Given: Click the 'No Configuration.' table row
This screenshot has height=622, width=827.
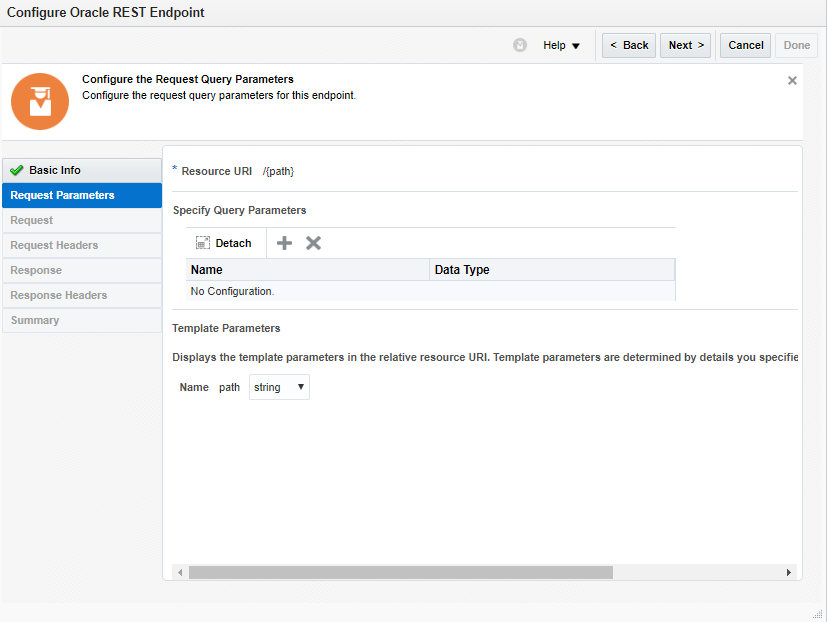Looking at the screenshot, I should (x=430, y=291).
